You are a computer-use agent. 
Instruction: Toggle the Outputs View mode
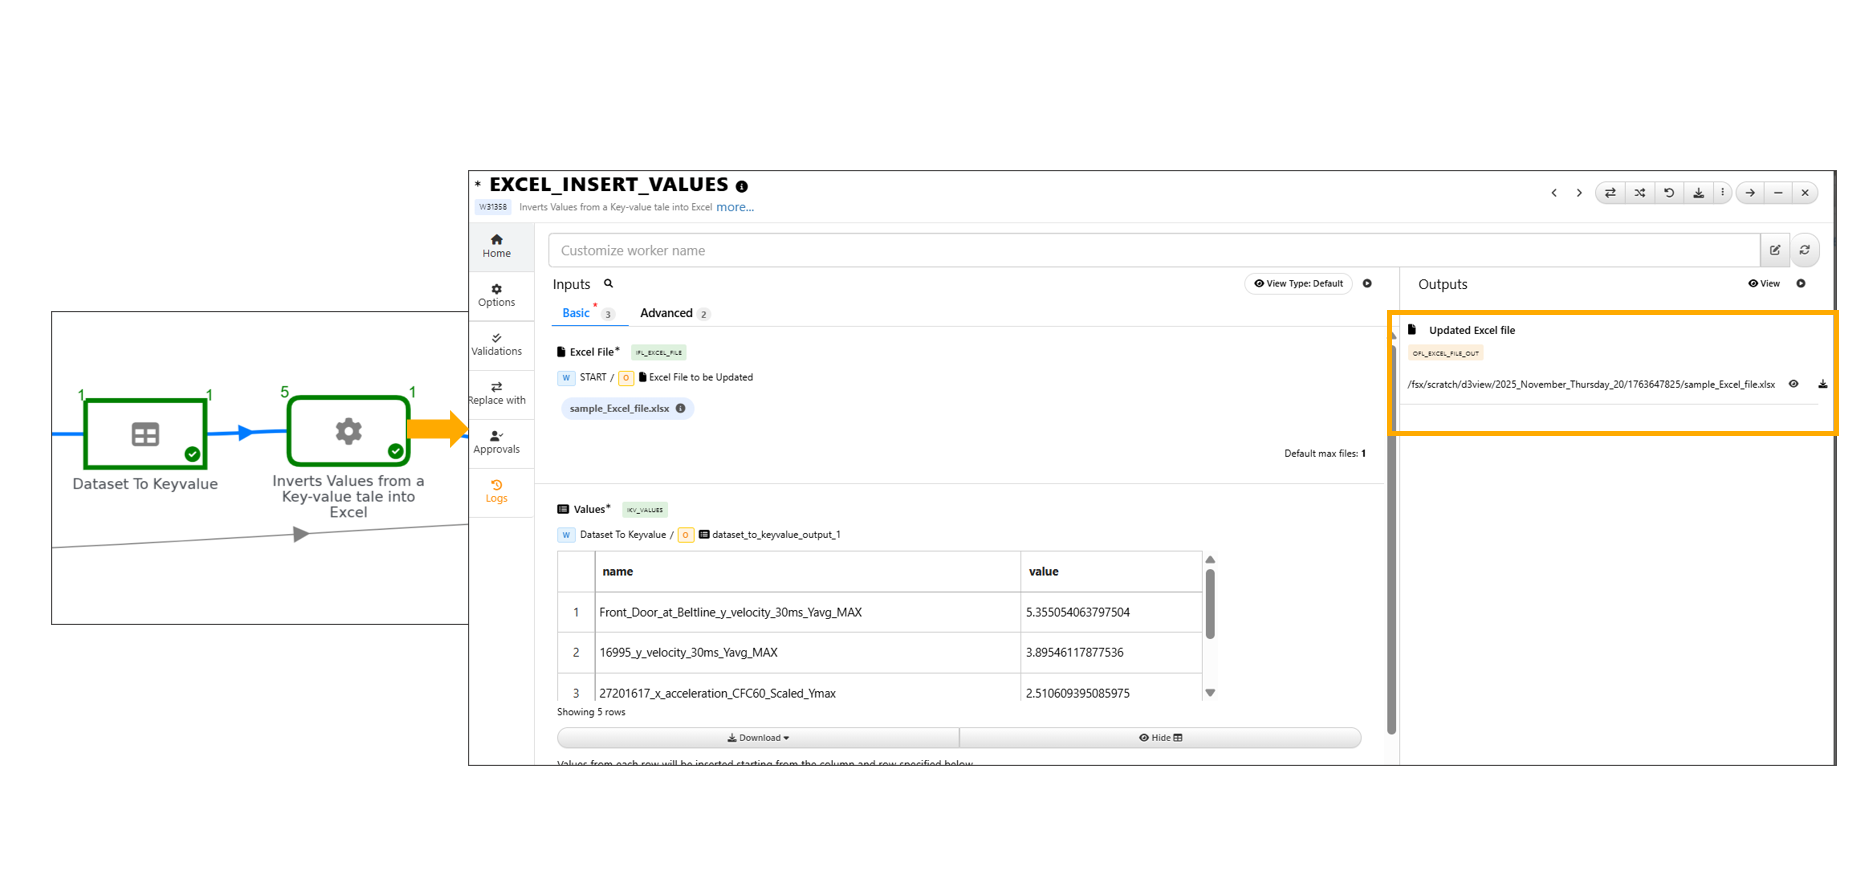tap(1764, 284)
